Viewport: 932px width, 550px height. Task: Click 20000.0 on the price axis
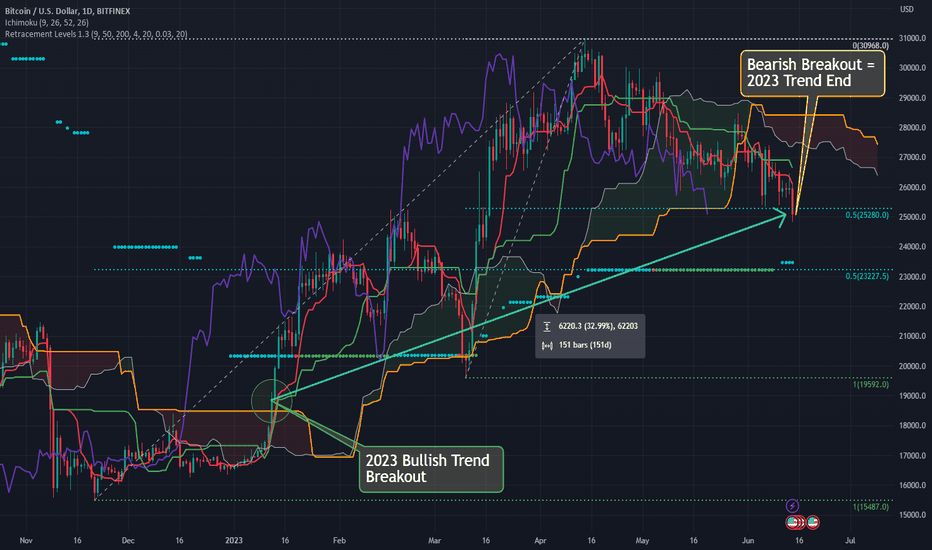pos(912,366)
